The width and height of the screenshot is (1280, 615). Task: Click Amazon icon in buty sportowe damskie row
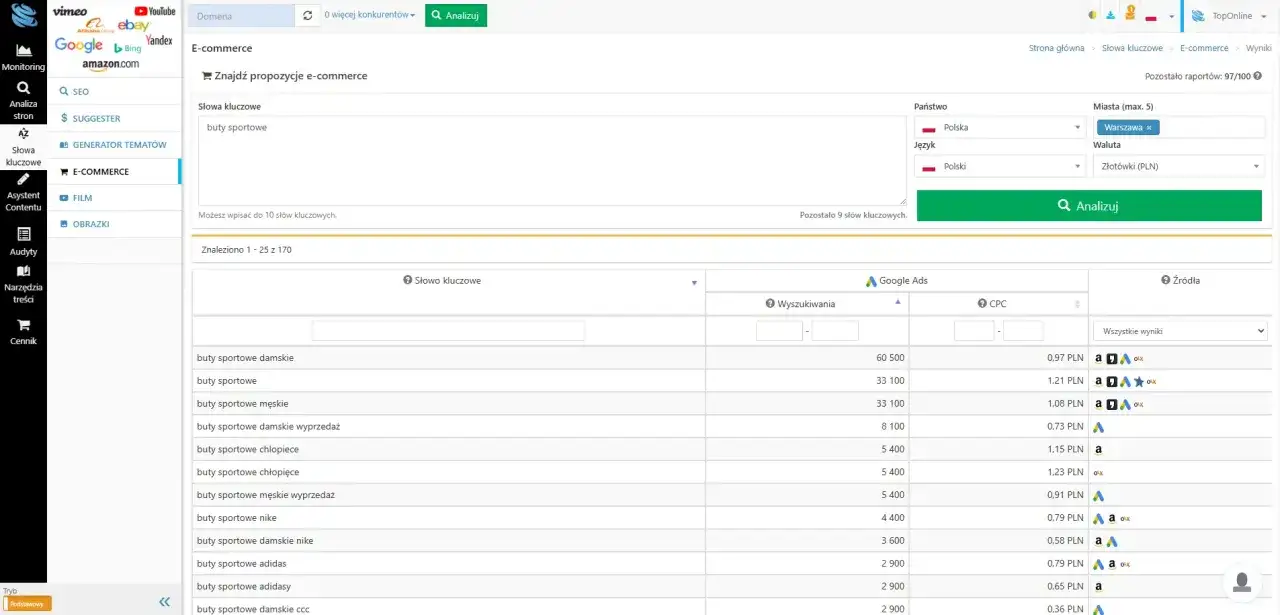(1098, 358)
